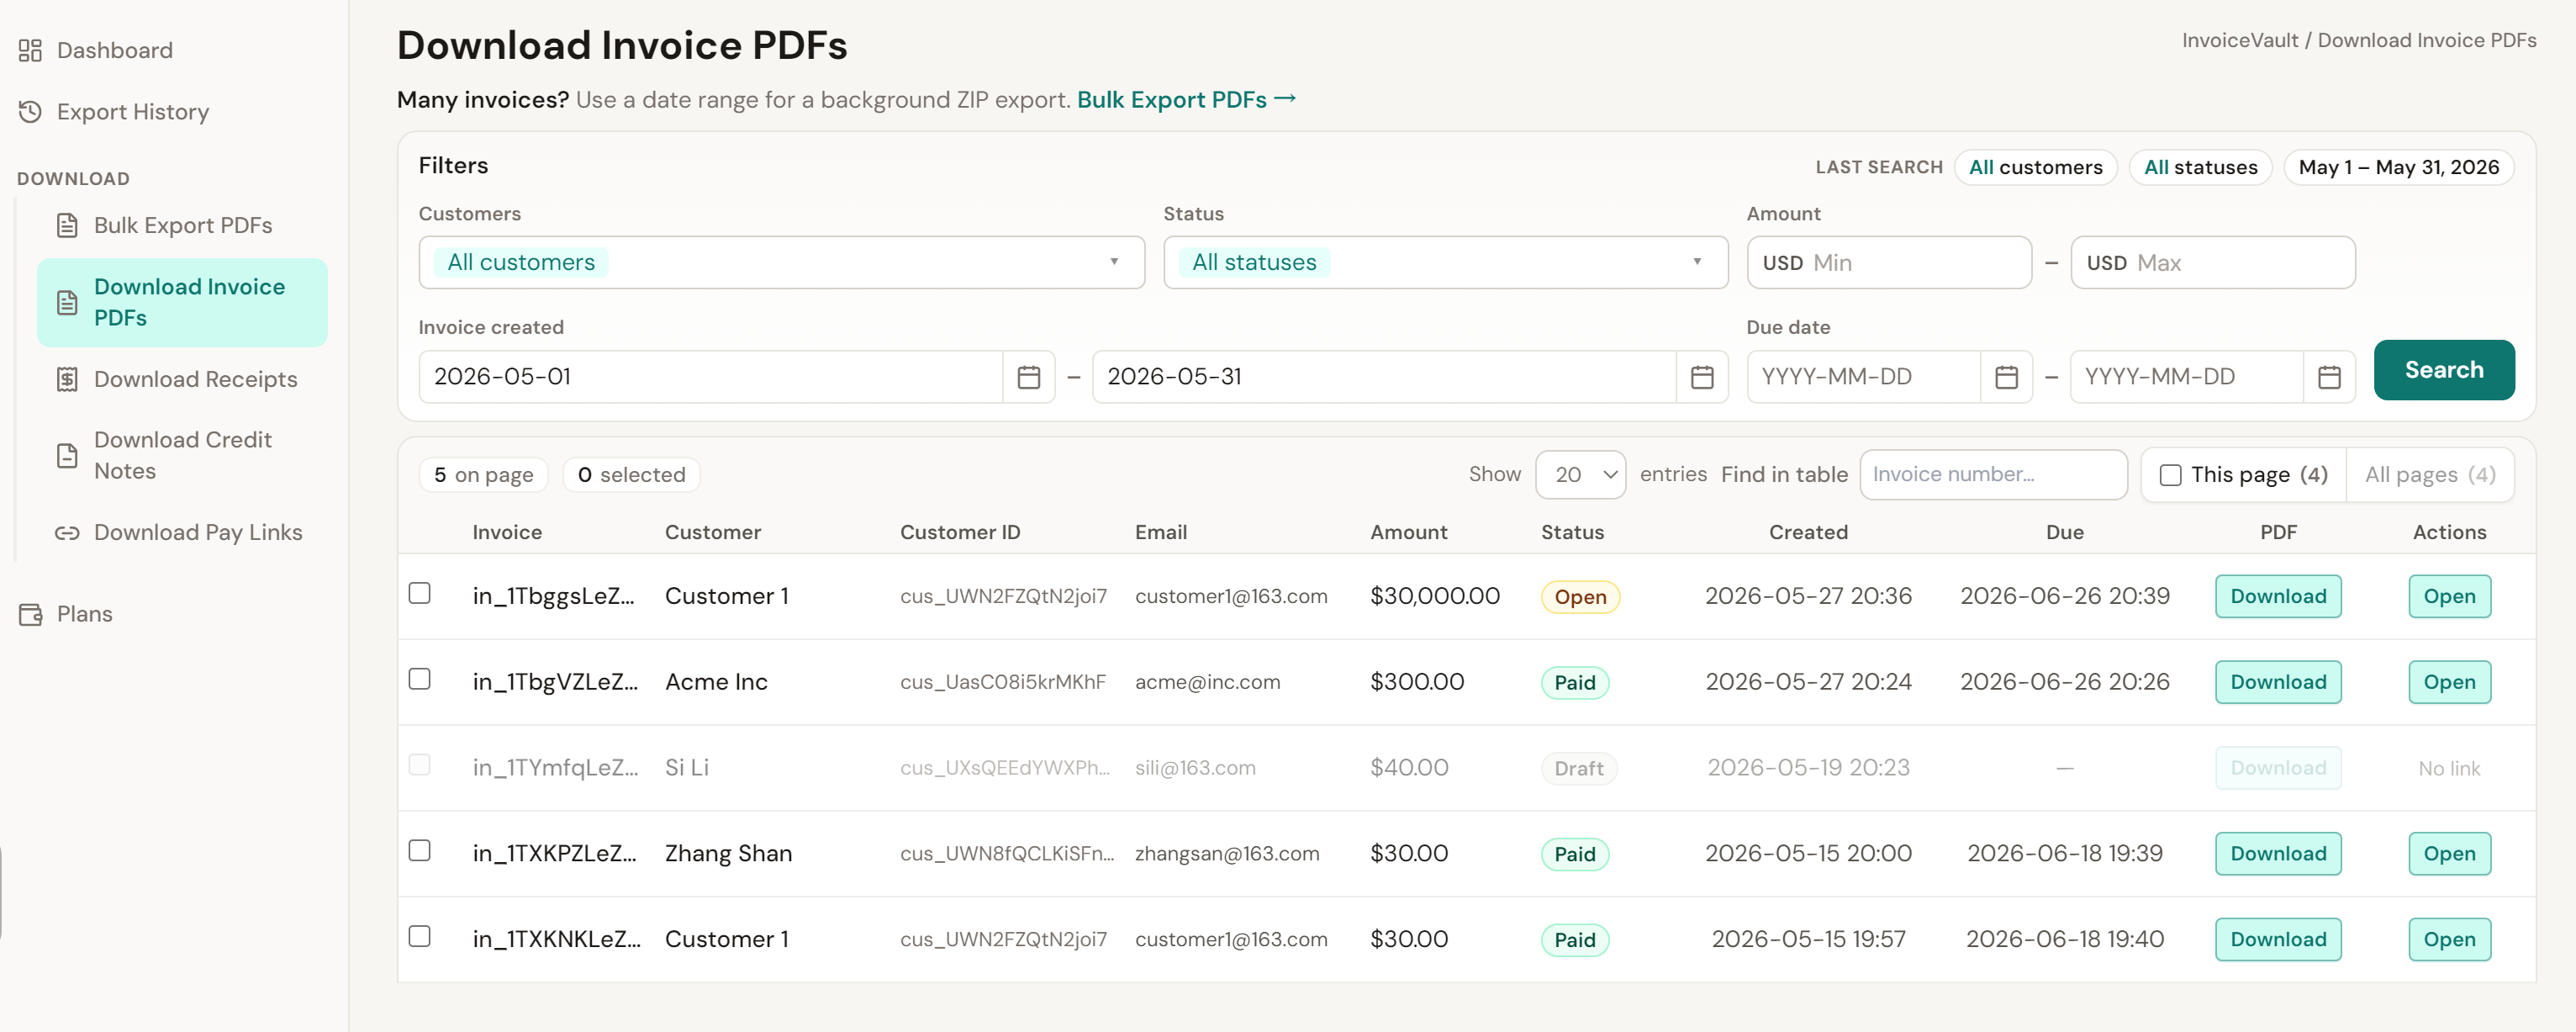Click the due date end field
This screenshot has width=2576, height=1032.
tap(2185, 376)
